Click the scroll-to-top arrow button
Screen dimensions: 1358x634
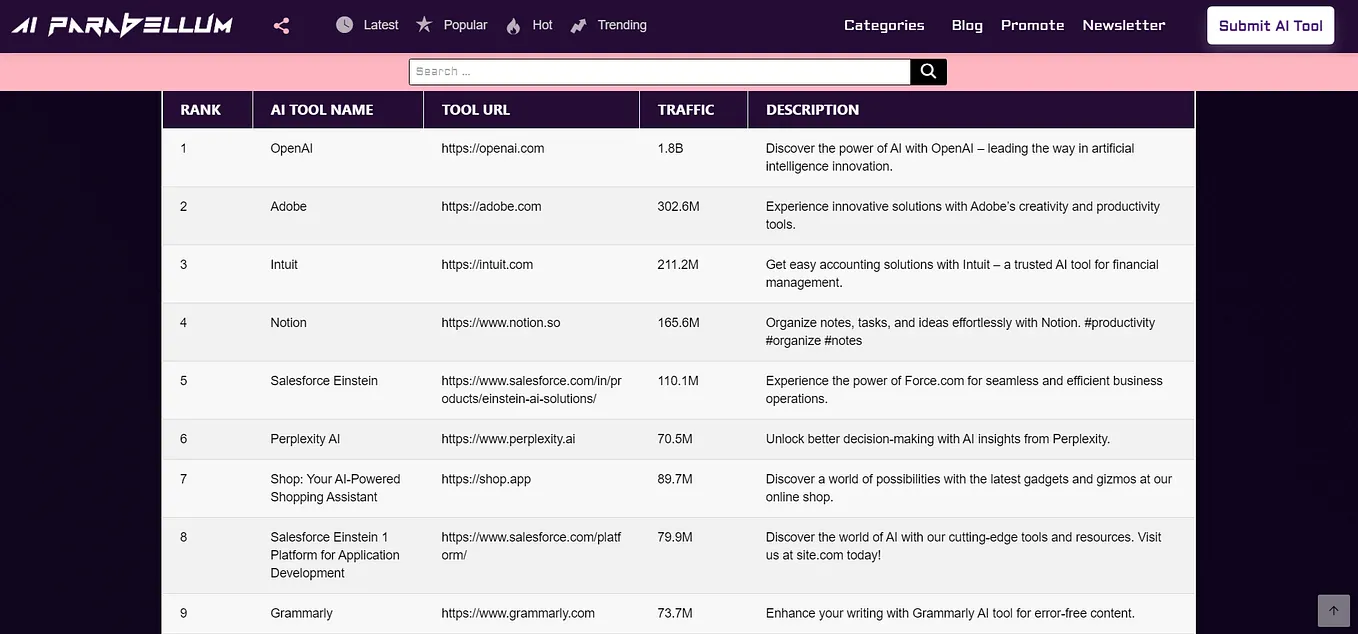(x=1333, y=610)
